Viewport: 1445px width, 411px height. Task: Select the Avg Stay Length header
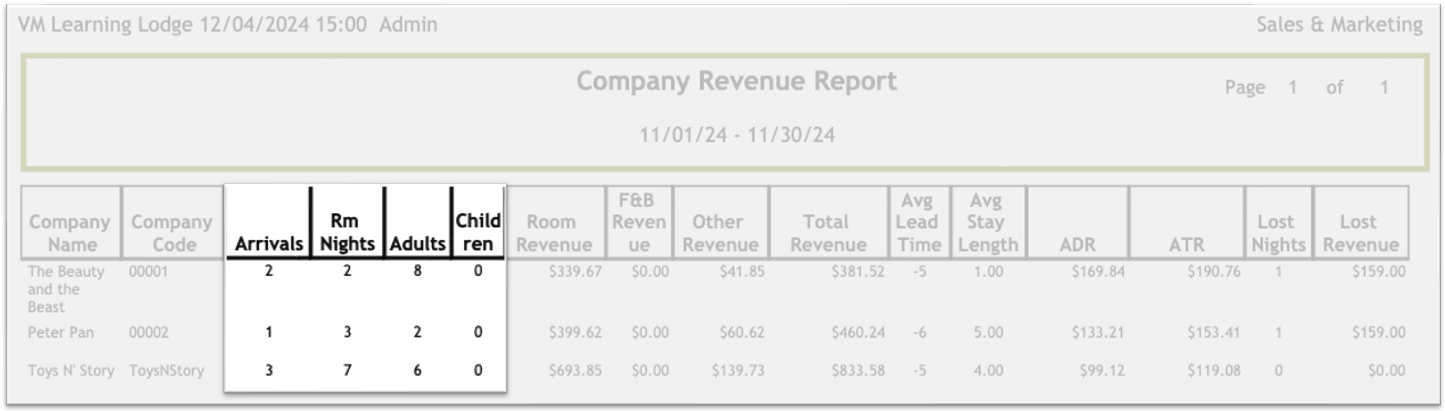986,222
